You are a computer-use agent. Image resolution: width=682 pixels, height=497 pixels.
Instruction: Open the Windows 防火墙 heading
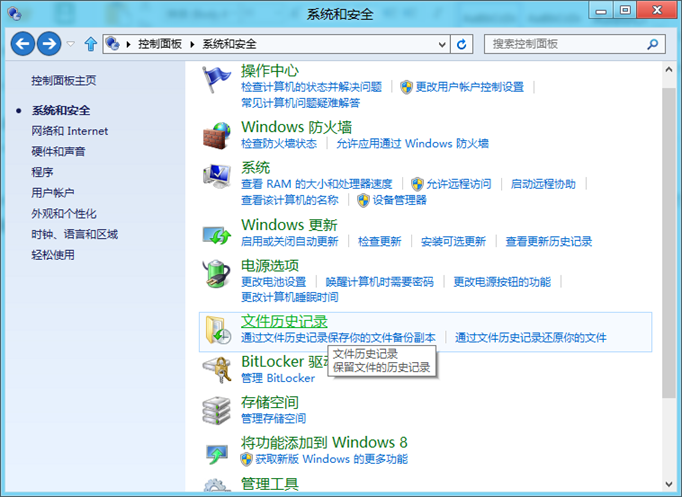pos(296,127)
